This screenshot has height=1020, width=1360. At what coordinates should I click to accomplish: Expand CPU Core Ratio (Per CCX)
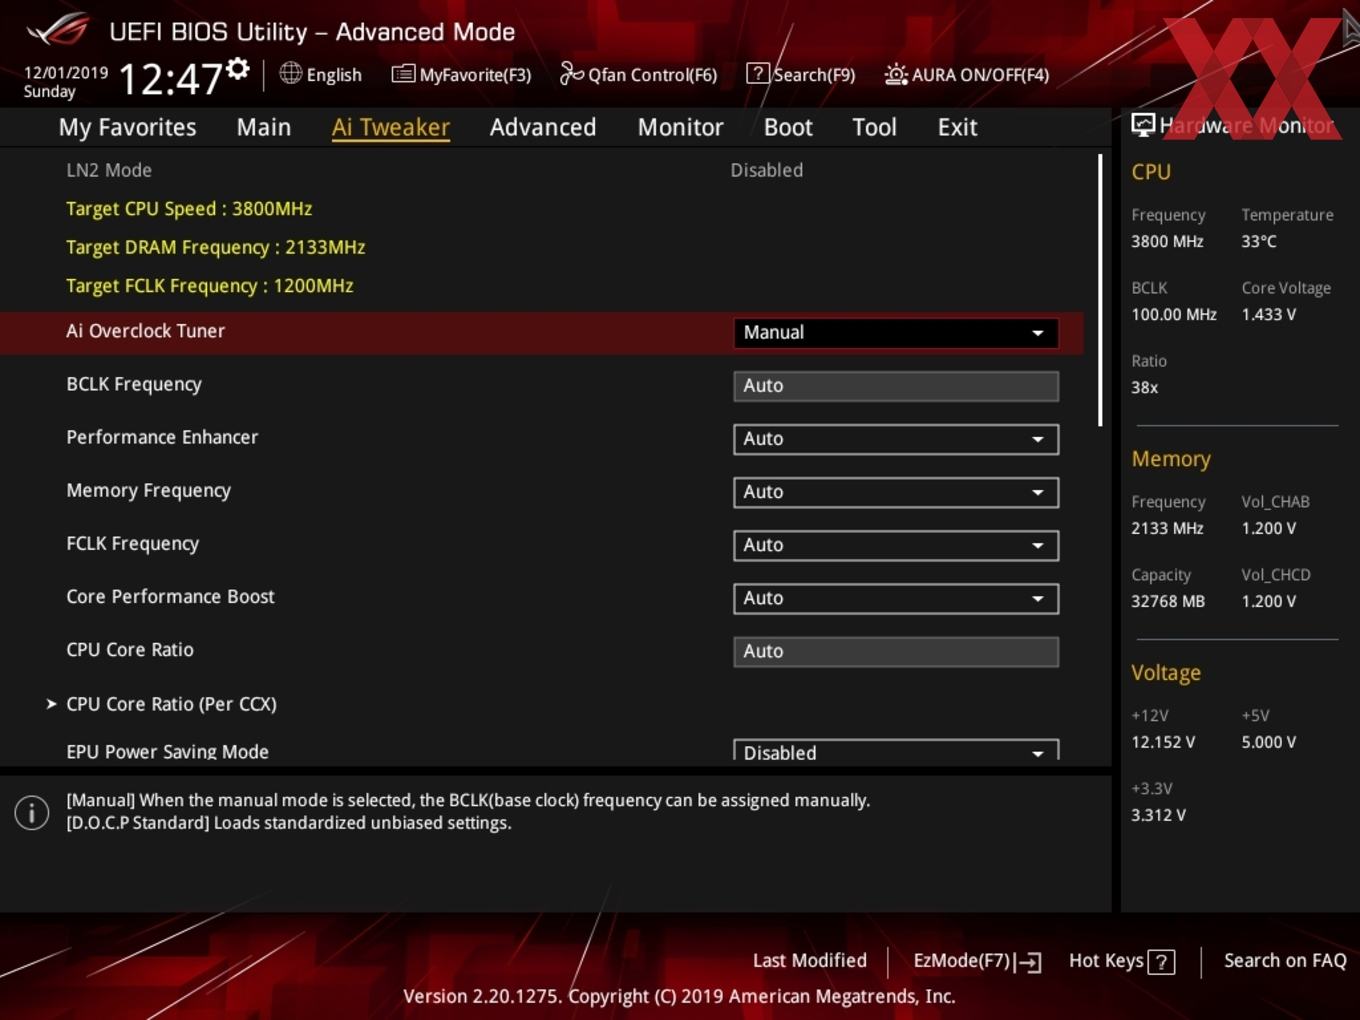pos(171,704)
